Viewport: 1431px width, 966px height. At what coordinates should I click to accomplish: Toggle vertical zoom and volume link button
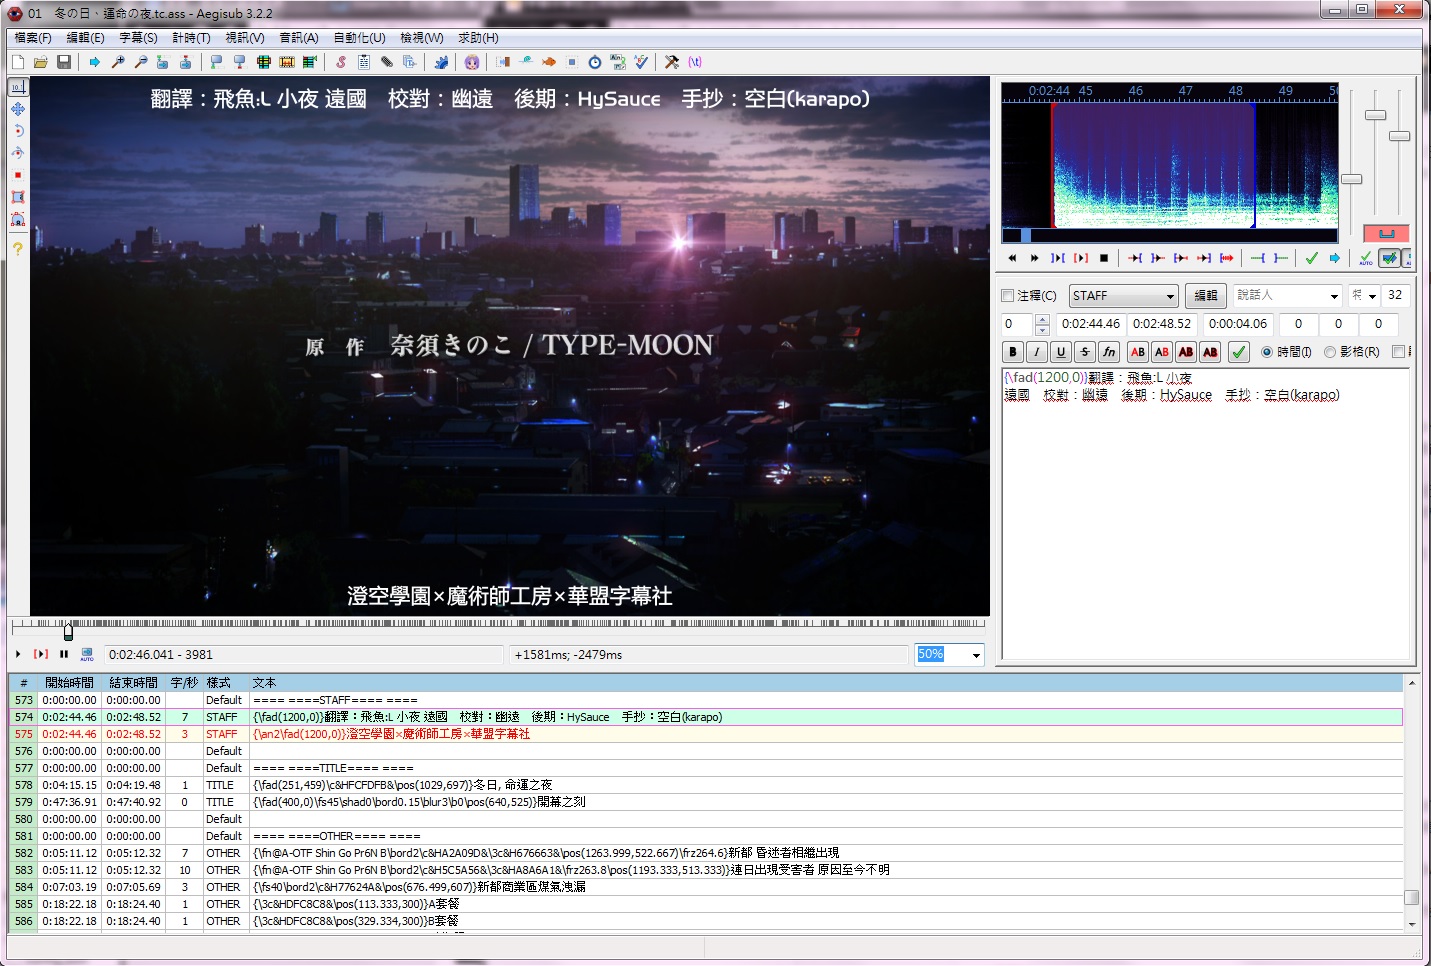(x=1386, y=233)
